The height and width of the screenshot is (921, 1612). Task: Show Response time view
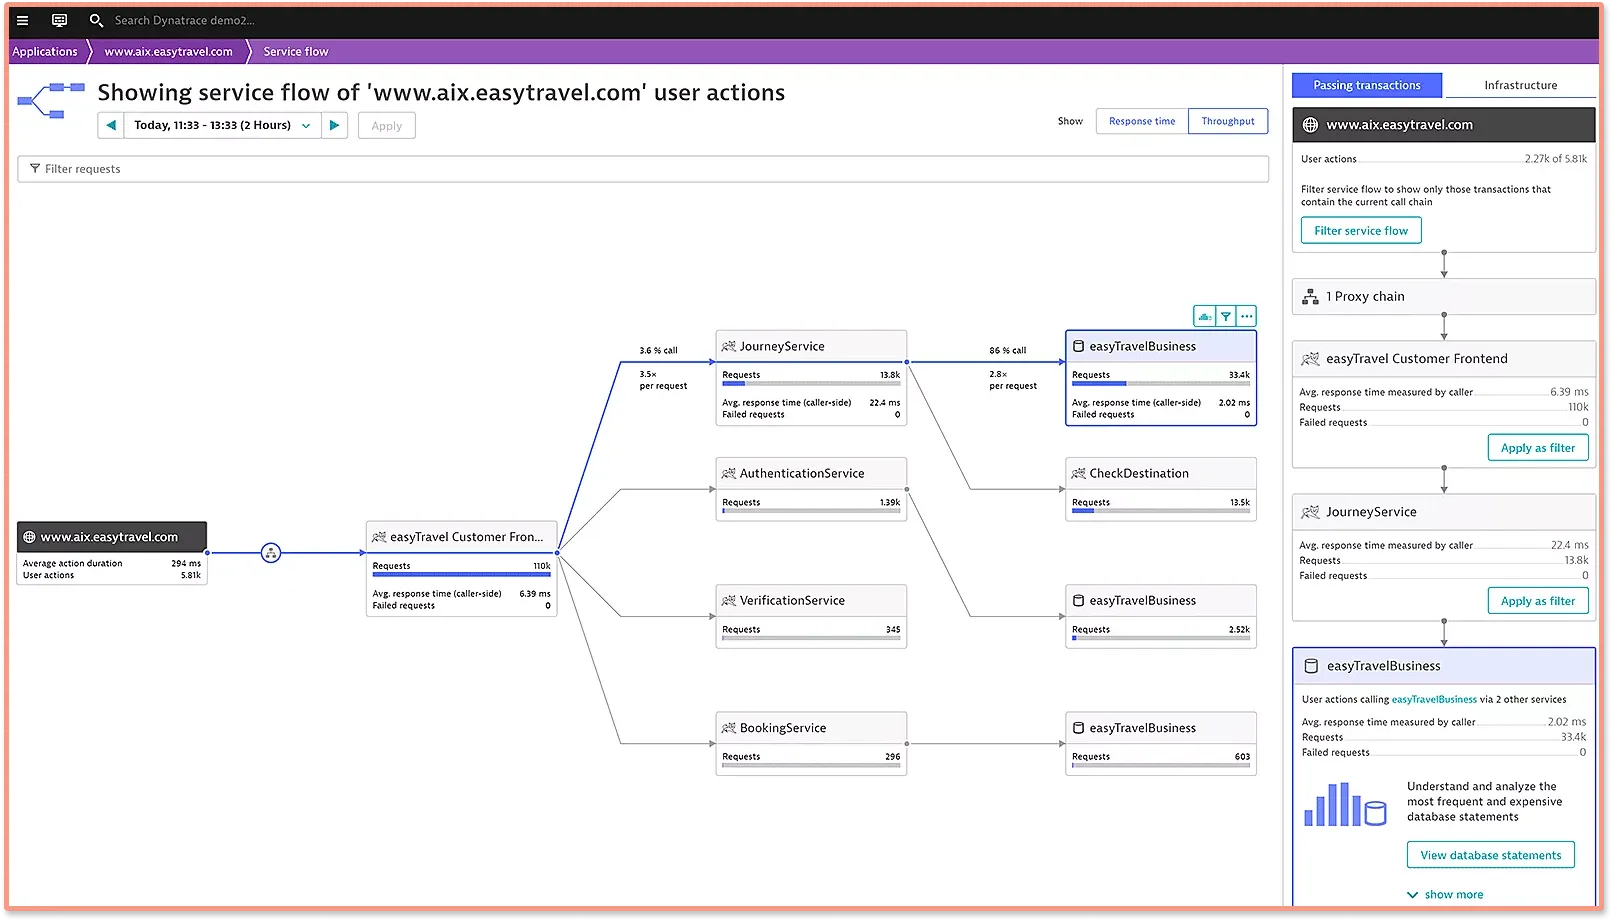click(x=1142, y=121)
